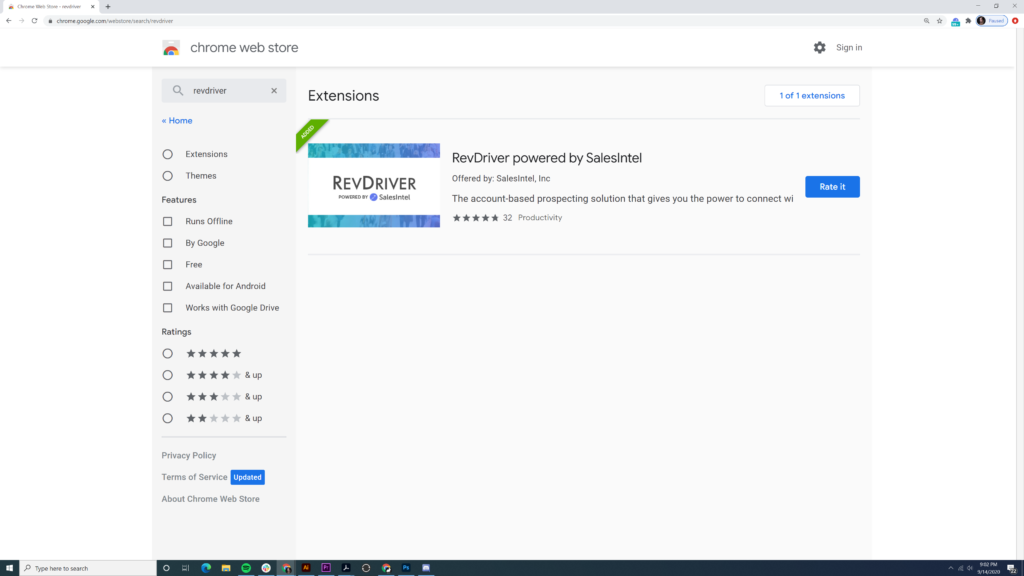
Task: Click the revdriver search input field
Action: click(x=224, y=91)
